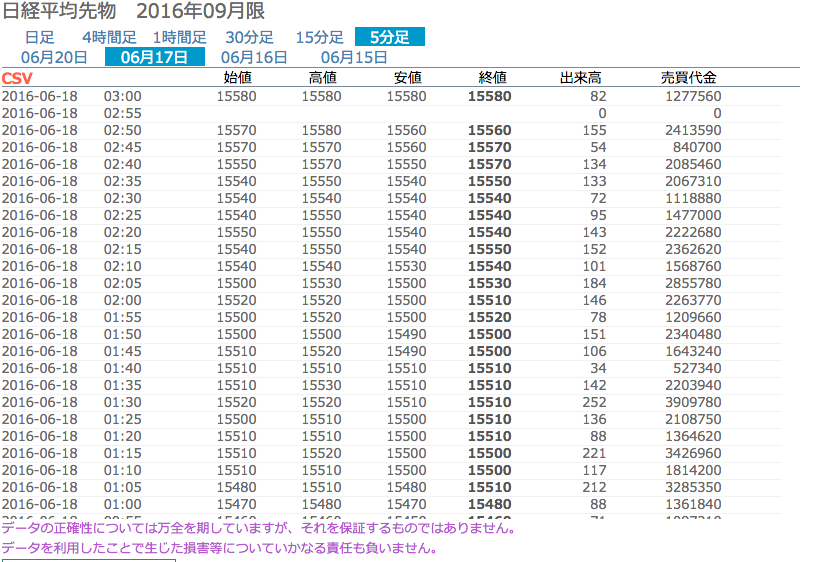818x562 pixels.
Task: Switch to the 日足 timeframe tab
Action: 40,38
